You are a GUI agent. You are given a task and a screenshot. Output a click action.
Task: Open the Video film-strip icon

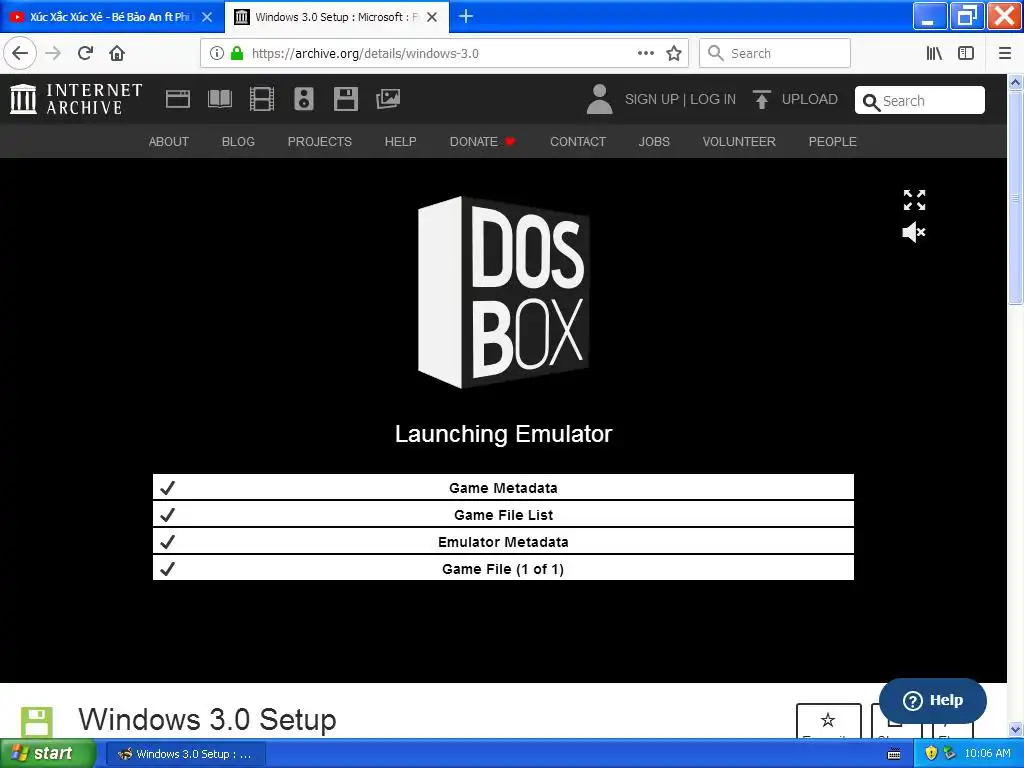pyautogui.click(x=262, y=99)
